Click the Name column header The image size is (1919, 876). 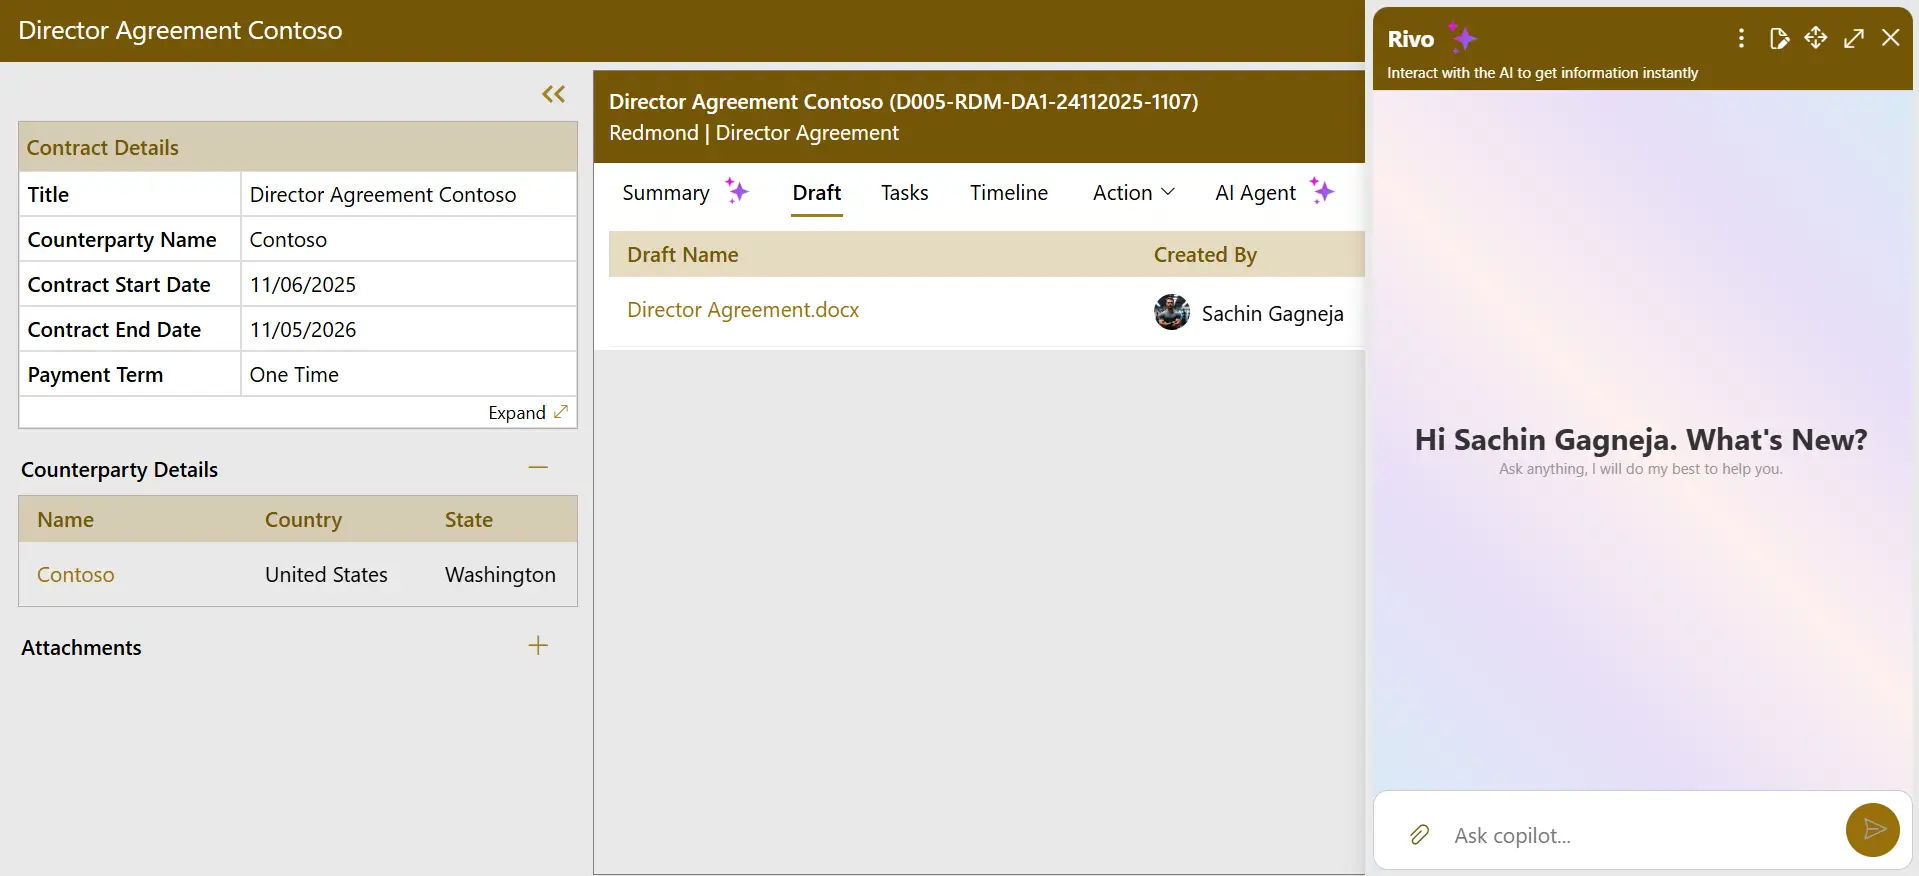(65, 520)
